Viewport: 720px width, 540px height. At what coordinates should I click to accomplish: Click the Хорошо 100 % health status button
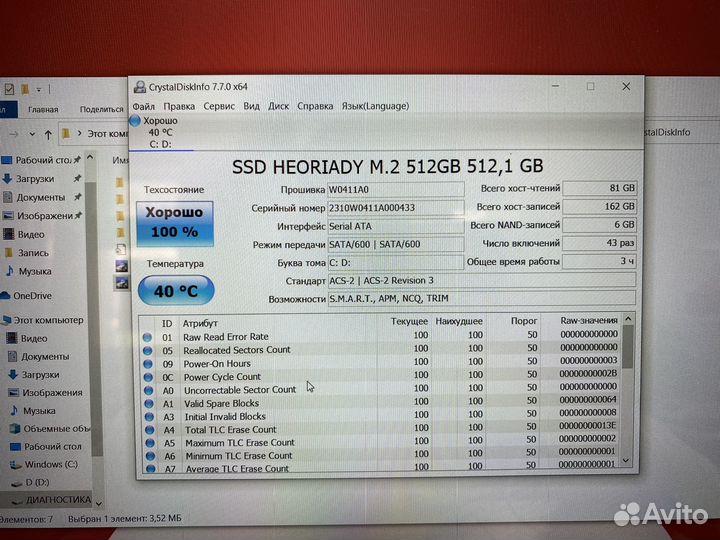click(175, 224)
